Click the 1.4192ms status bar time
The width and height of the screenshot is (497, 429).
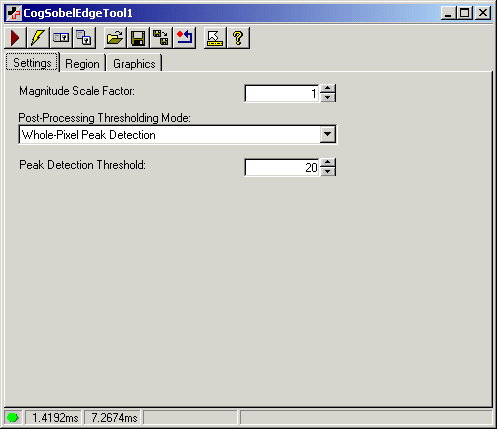(x=55, y=417)
